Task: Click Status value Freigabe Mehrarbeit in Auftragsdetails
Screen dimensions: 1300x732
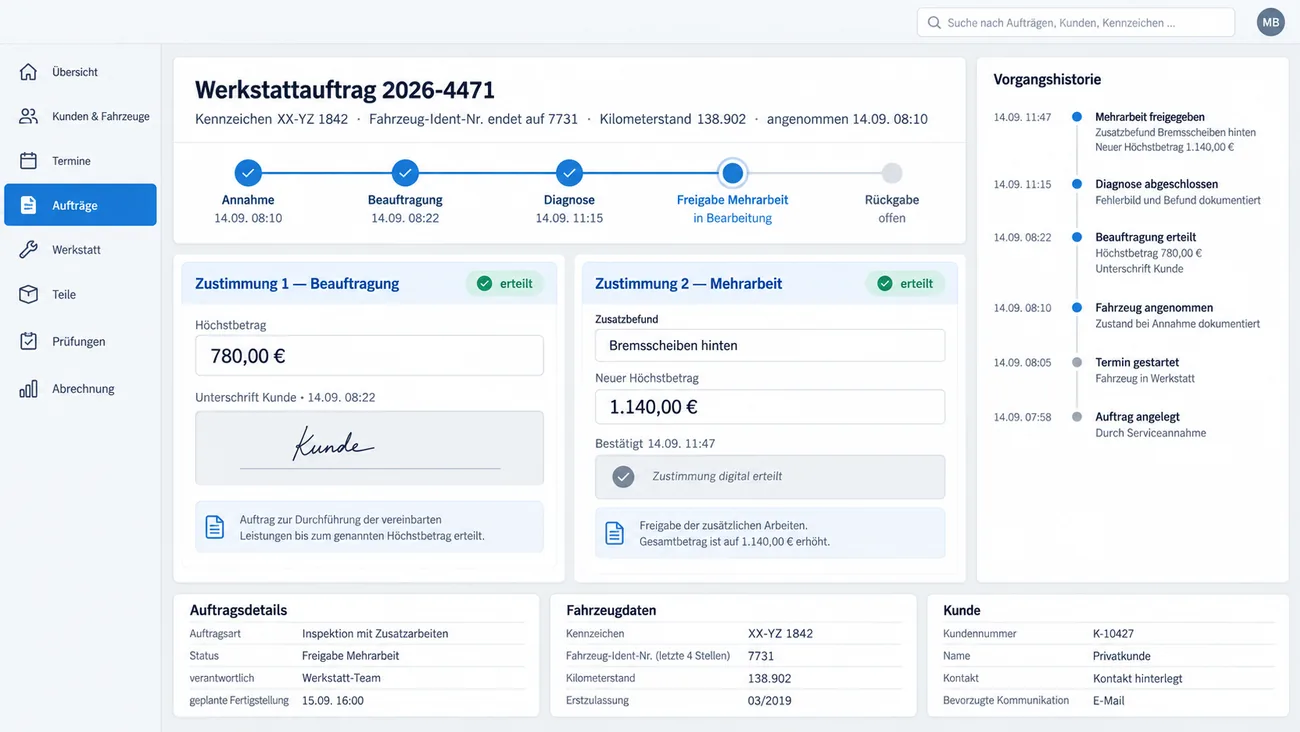Action: pyautogui.click(x=351, y=656)
